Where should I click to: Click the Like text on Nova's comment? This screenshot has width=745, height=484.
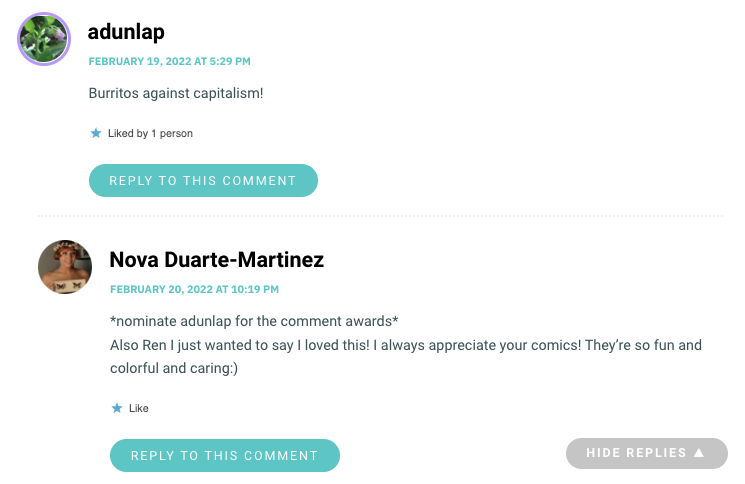click(139, 408)
